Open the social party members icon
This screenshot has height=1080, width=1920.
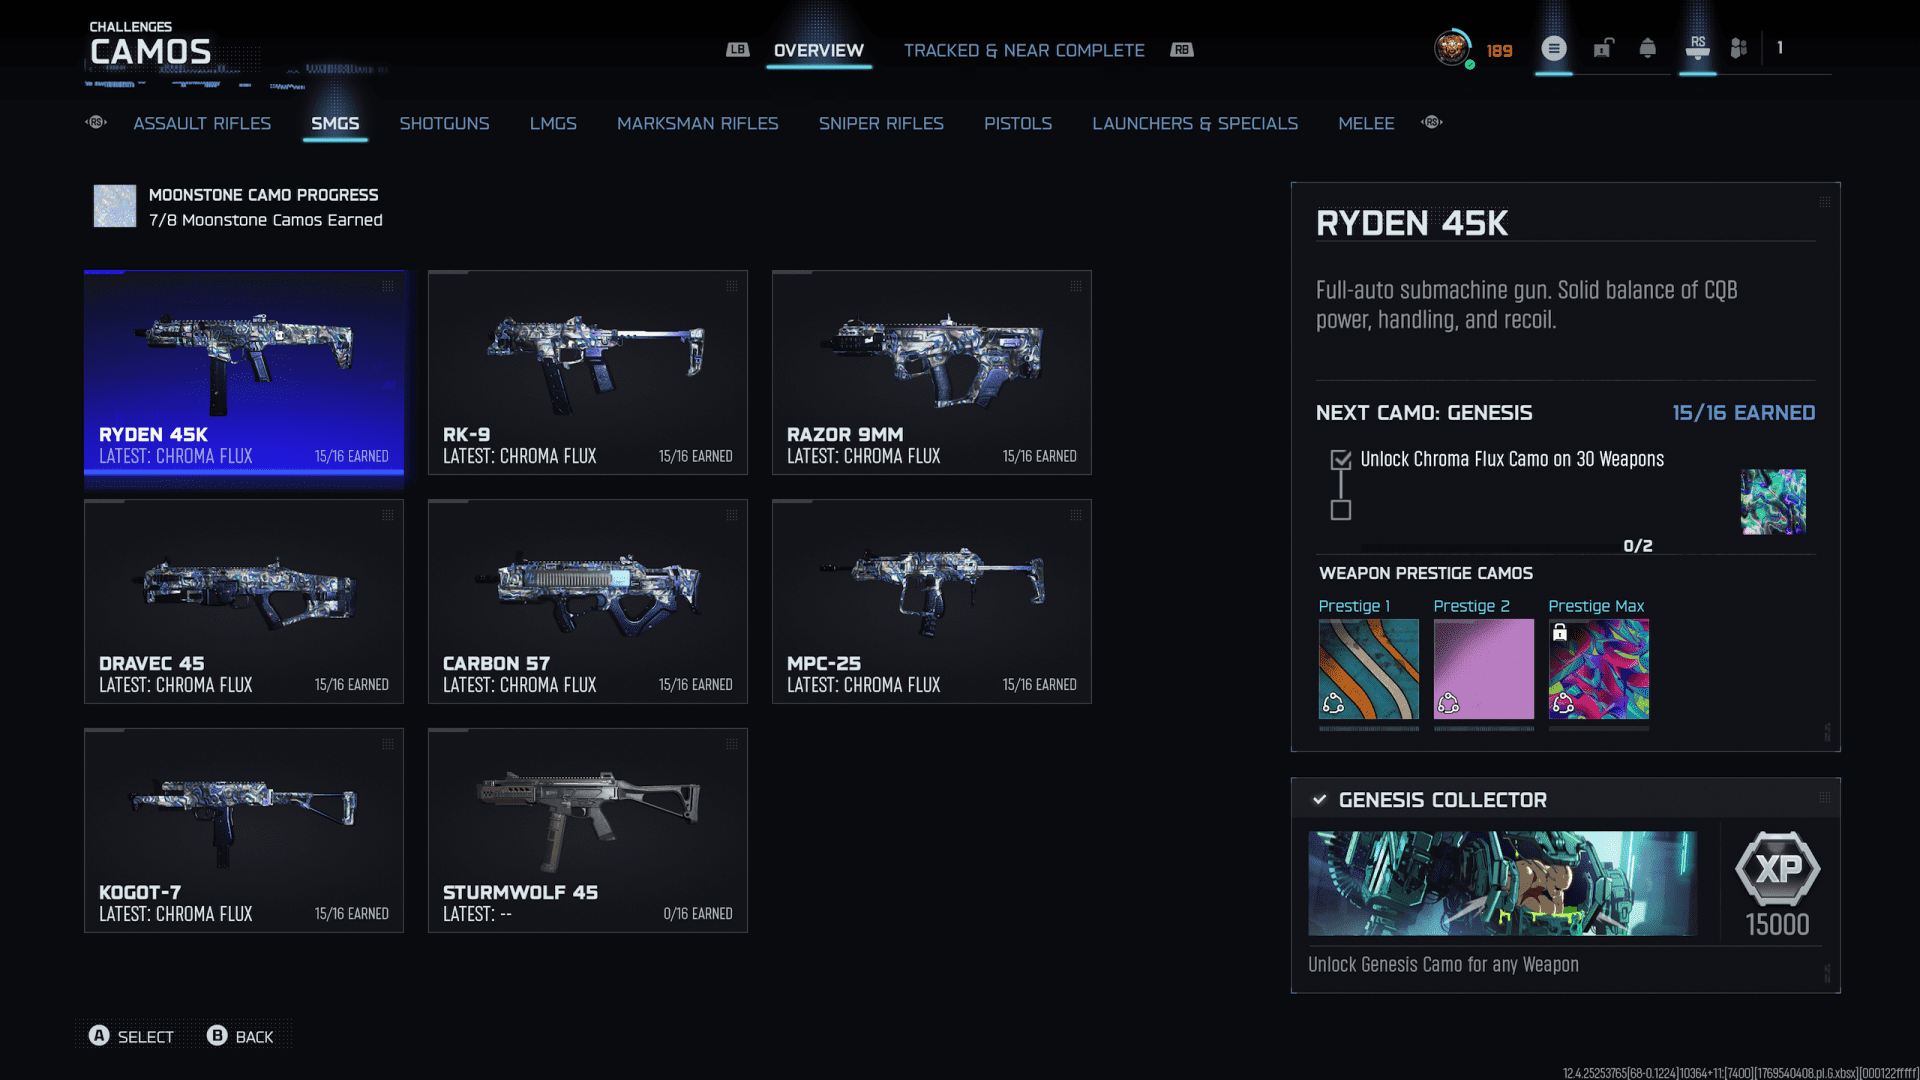tap(1738, 48)
